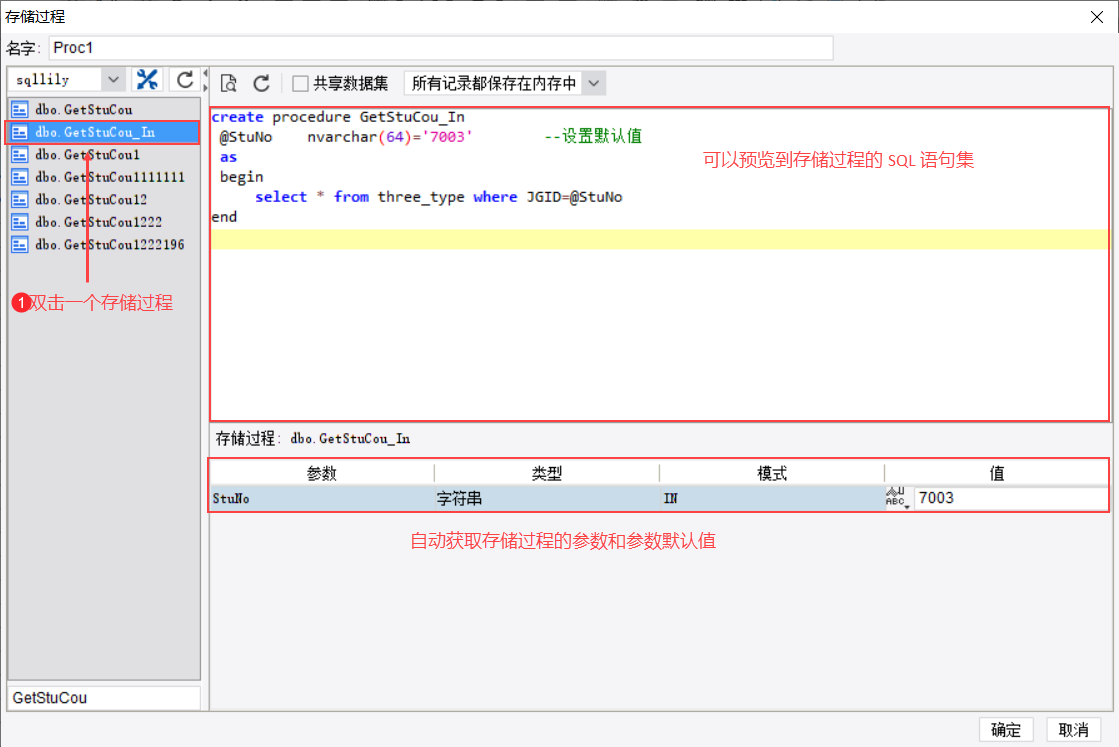This screenshot has width=1119, height=747.
Task: Click the data connection settings tool icon
Action: [148, 80]
